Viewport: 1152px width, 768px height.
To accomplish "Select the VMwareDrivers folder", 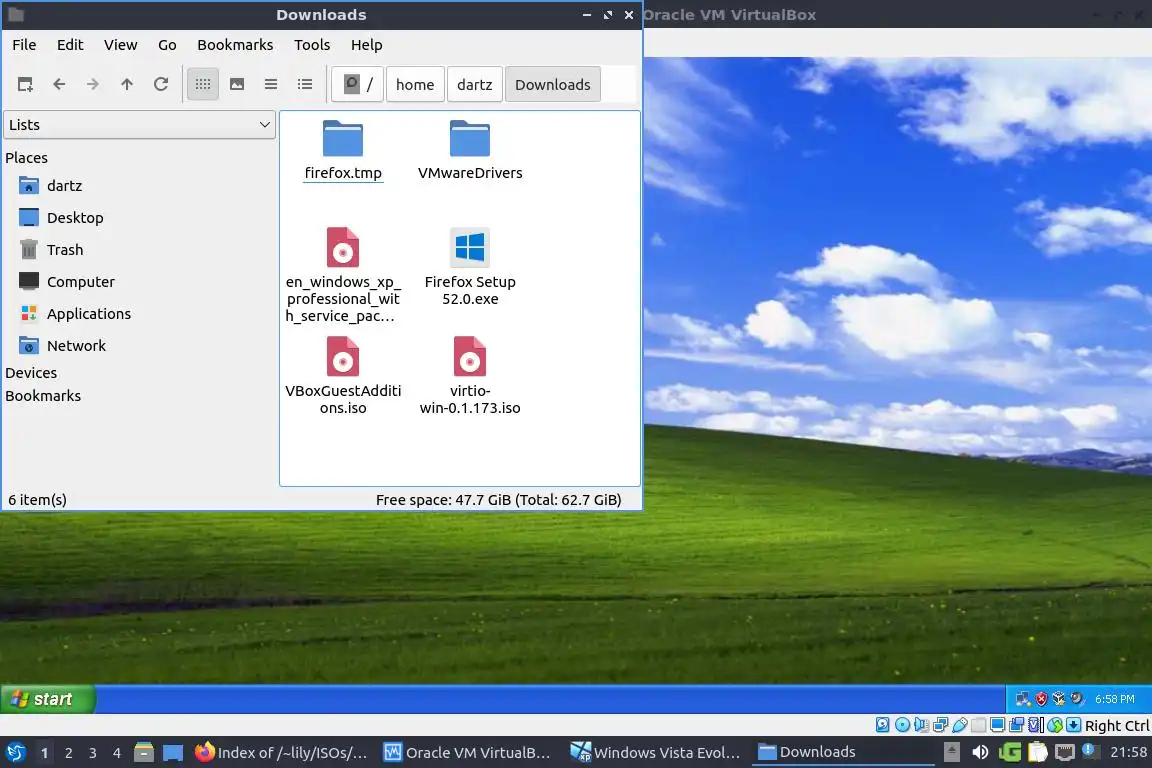I will pyautogui.click(x=470, y=151).
